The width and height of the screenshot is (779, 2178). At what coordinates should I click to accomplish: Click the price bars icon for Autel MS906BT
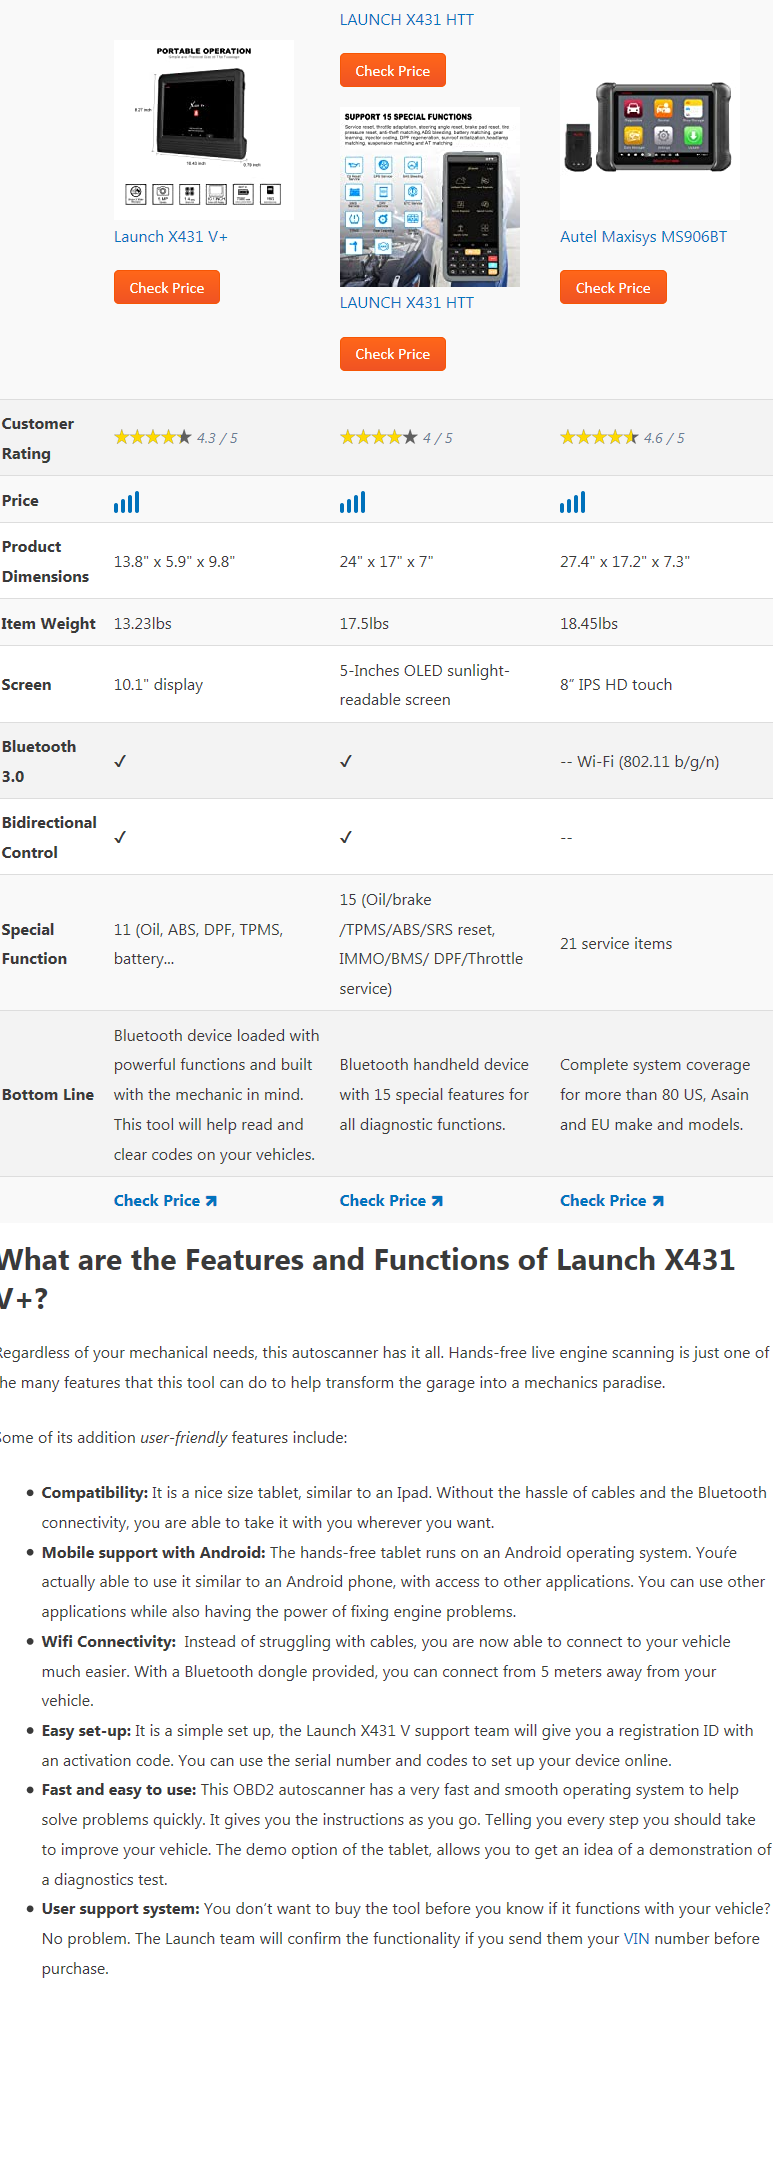click(573, 502)
